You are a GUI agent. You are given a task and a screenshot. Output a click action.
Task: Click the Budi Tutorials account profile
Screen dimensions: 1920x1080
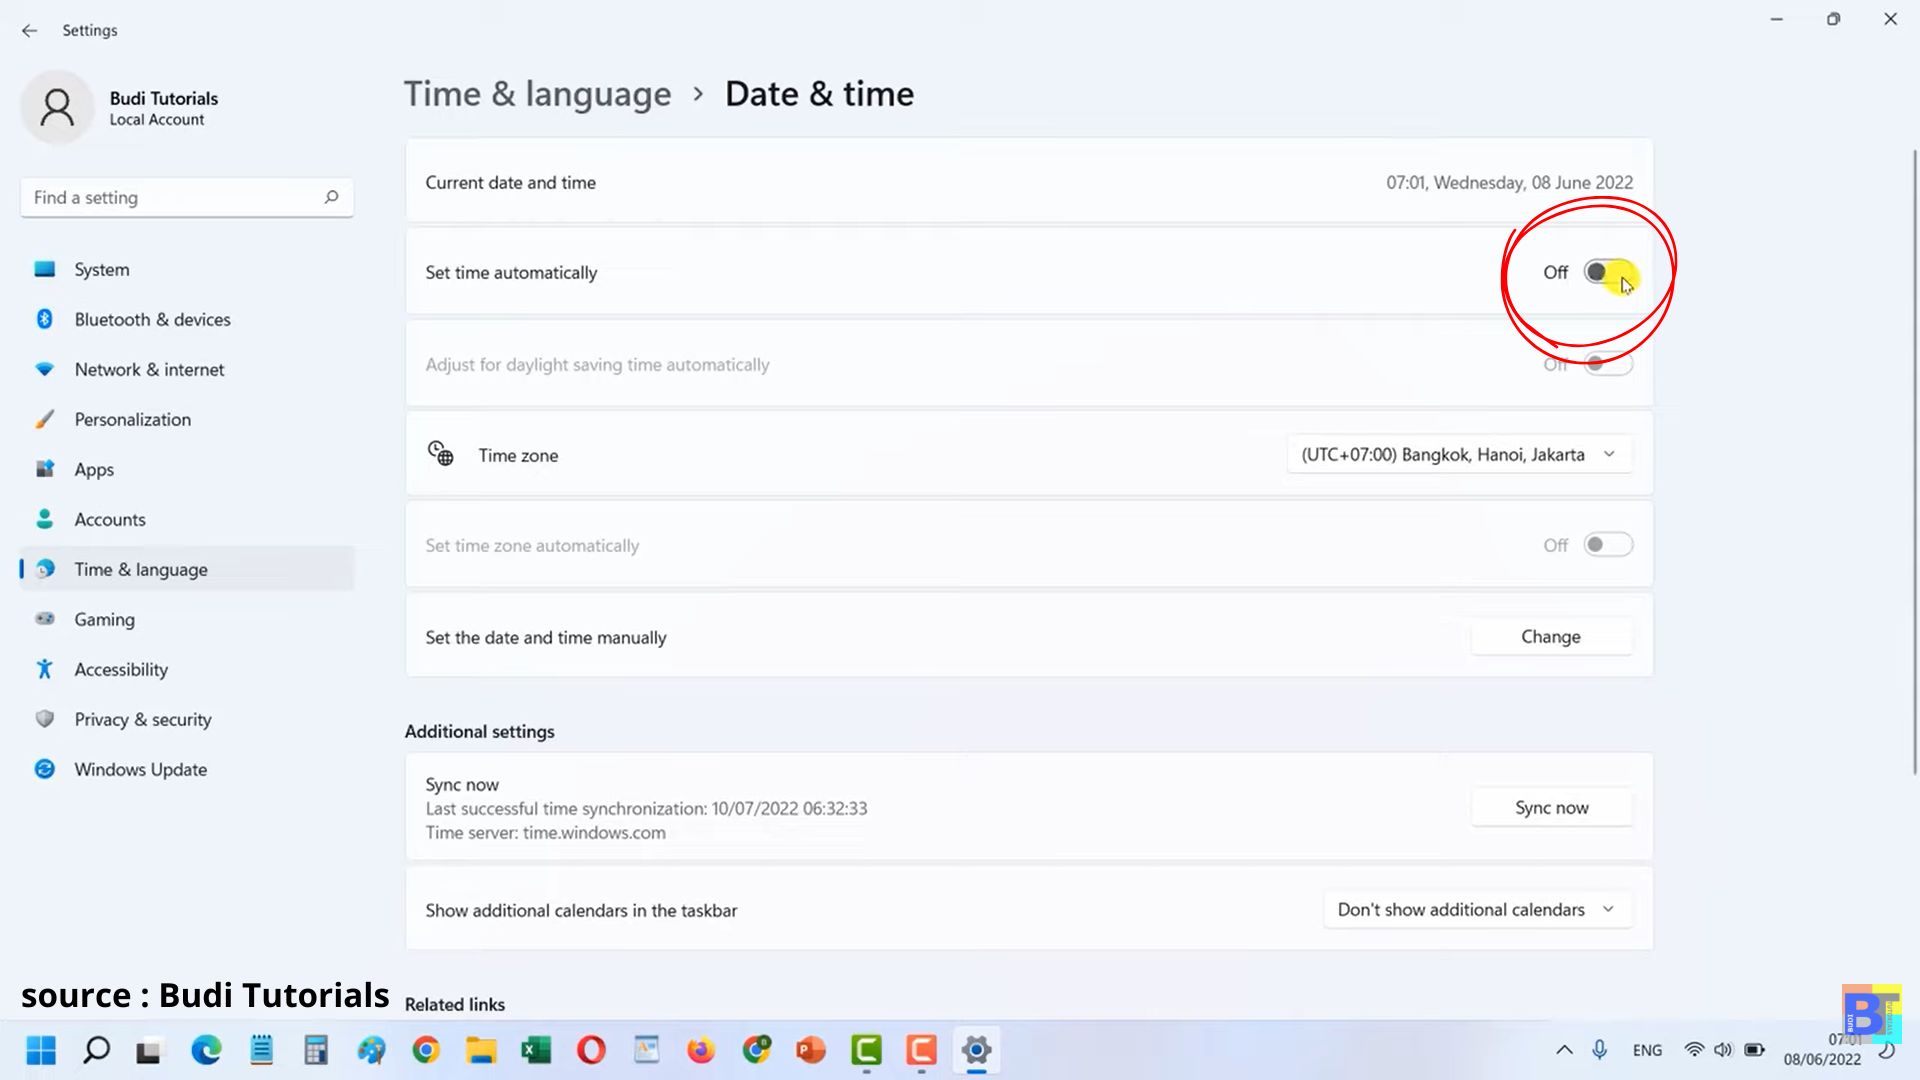(x=120, y=108)
